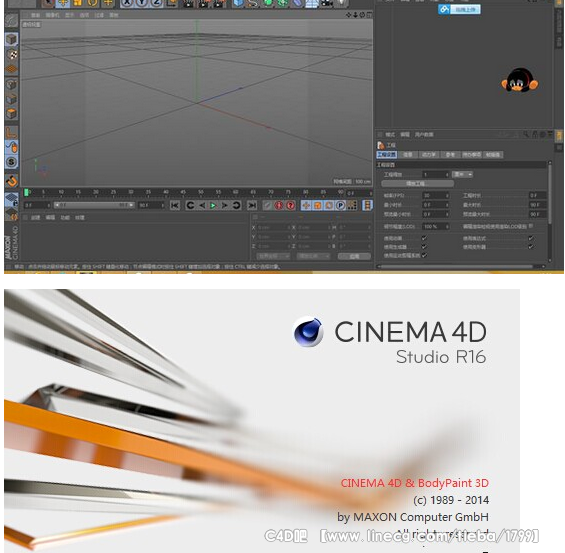565x553 pixels.
Task: Open the blue deformer objects icon
Action: [x=297, y=3]
